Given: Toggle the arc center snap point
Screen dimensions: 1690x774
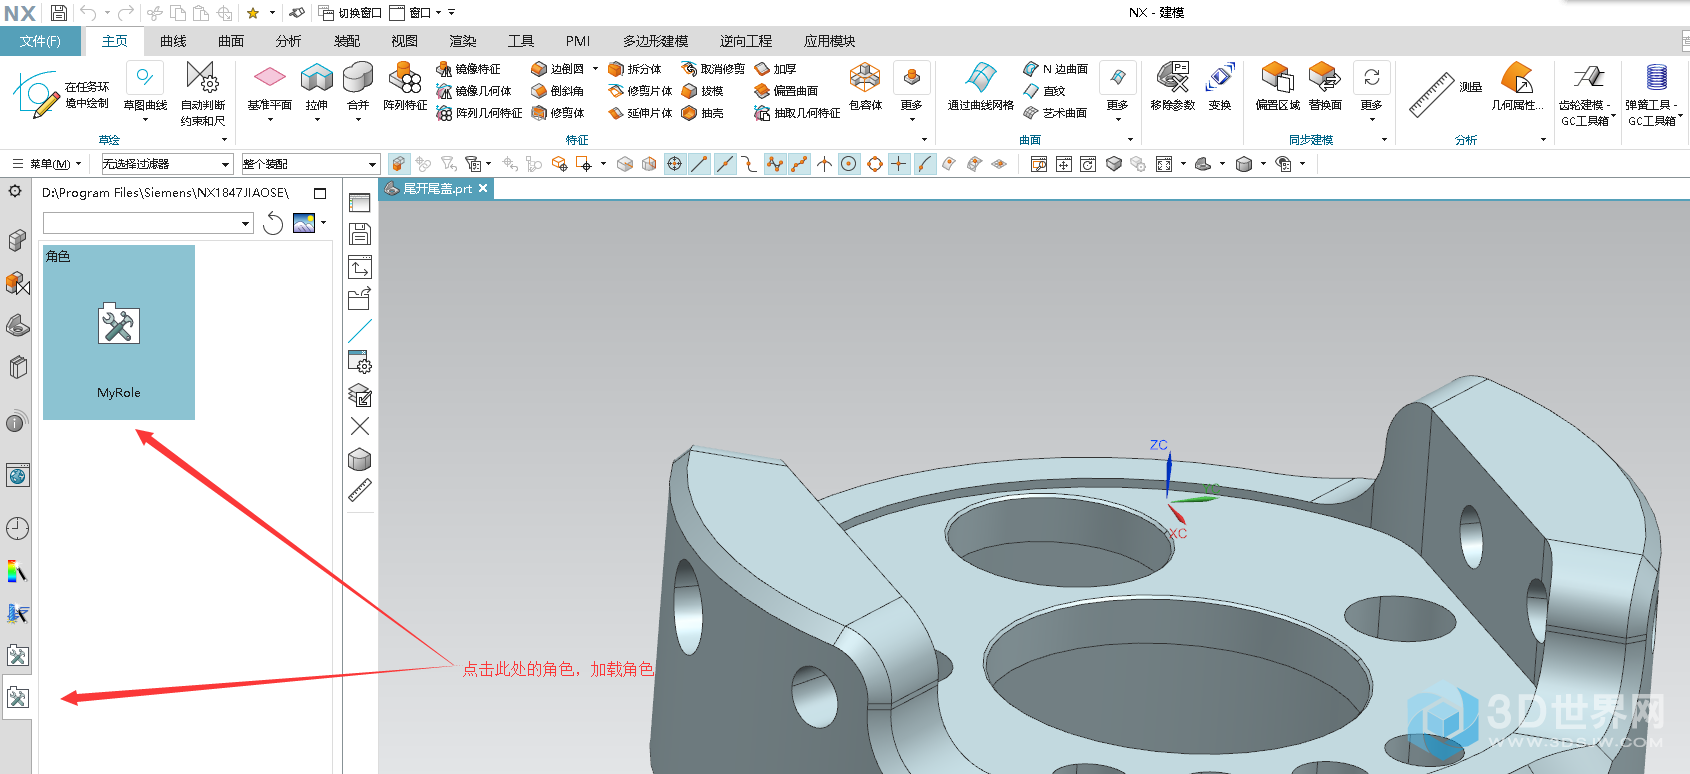Looking at the screenshot, I should click(849, 164).
